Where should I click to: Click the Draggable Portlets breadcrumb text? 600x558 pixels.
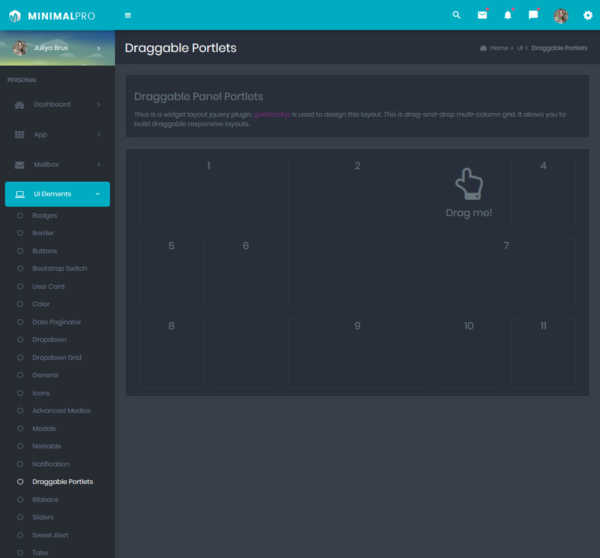[559, 48]
